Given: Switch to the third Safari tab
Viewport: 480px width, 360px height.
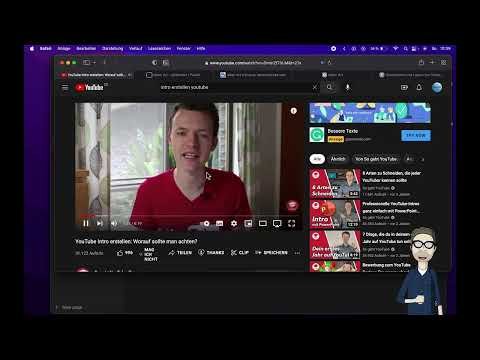Looking at the screenshot, I should pyautogui.click(x=253, y=75).
